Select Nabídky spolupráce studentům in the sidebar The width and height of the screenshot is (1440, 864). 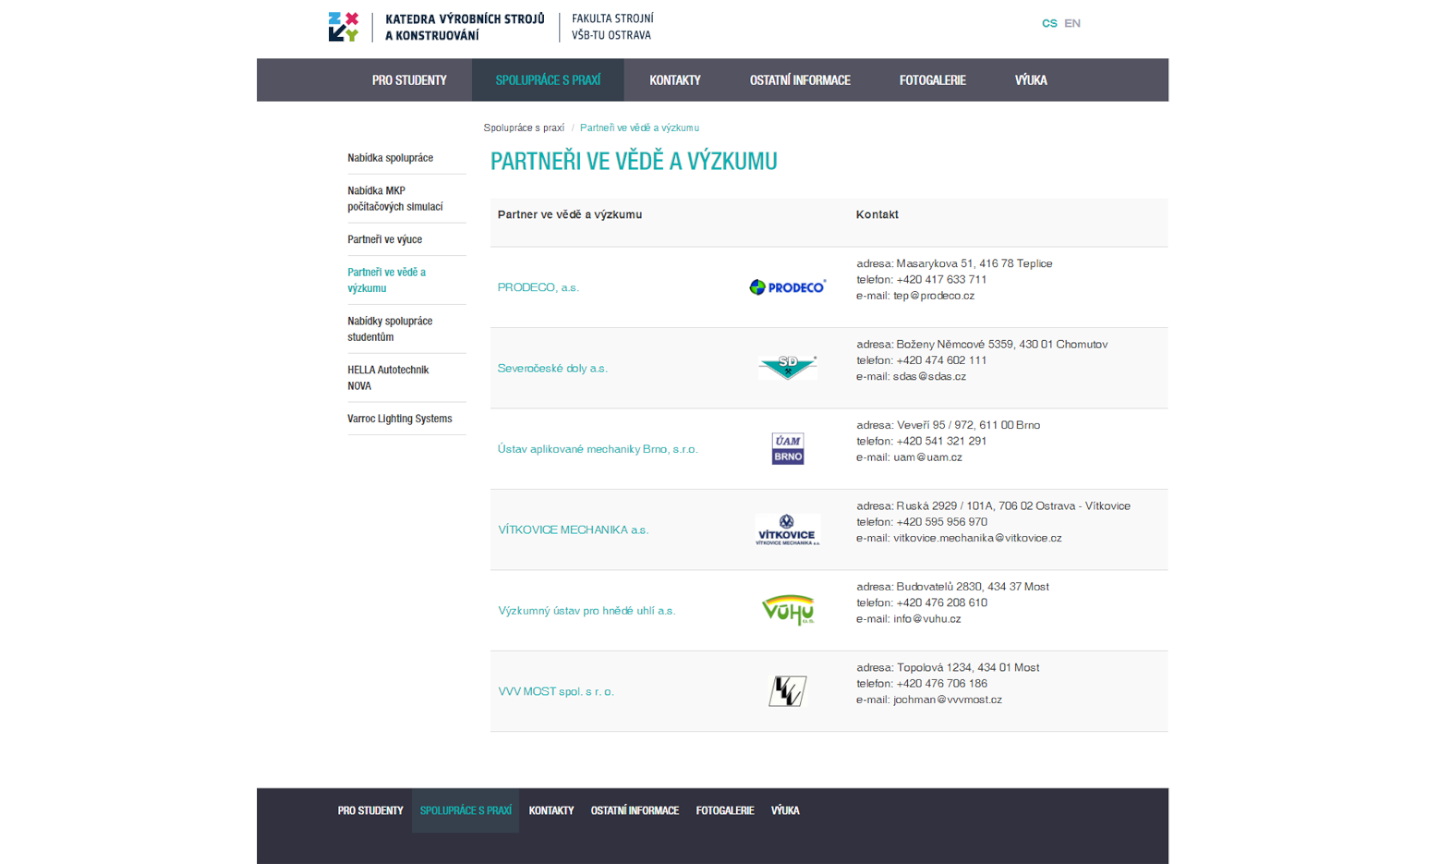(390, 329)
